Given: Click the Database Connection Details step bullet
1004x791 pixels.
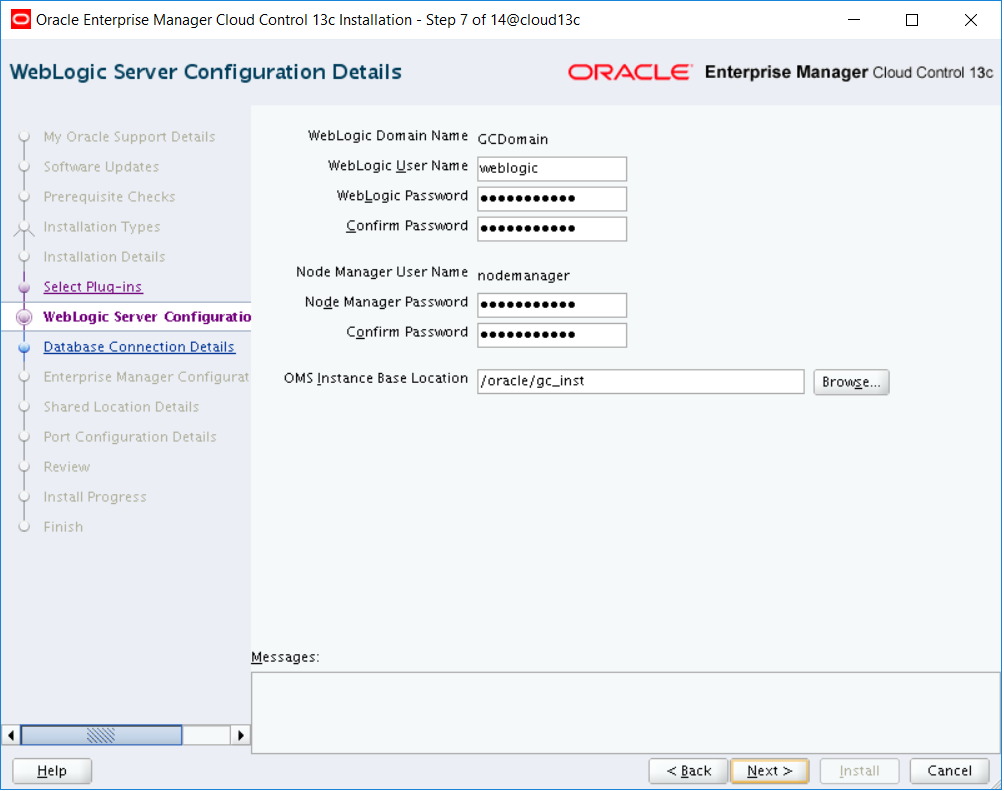Looking at the screenshot, I should click(24, 348).
